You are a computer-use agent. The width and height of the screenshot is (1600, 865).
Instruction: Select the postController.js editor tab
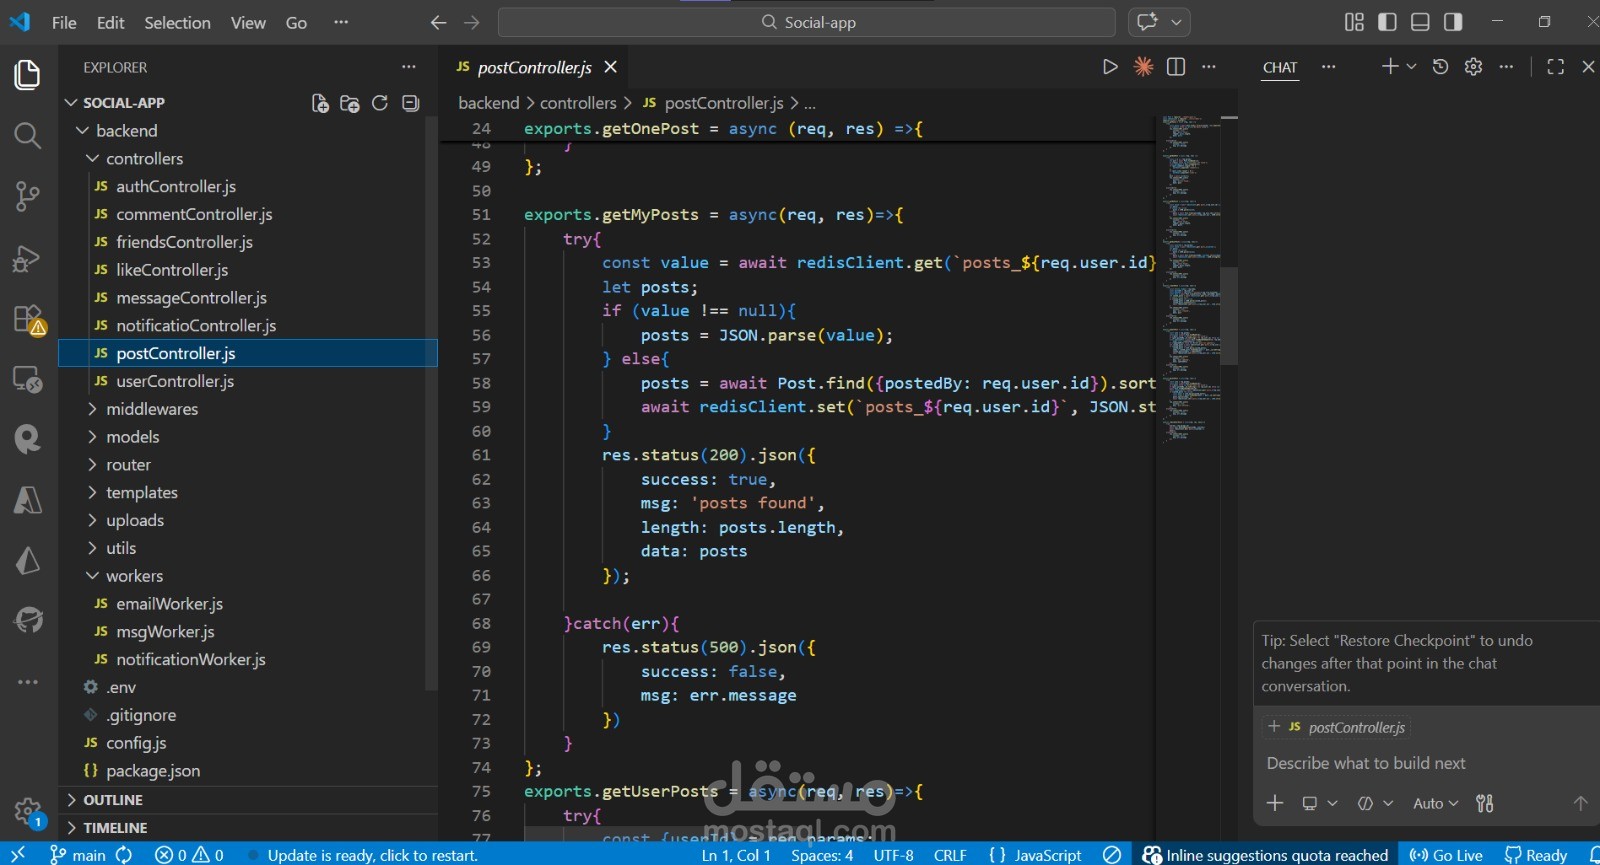coord(534,67)
